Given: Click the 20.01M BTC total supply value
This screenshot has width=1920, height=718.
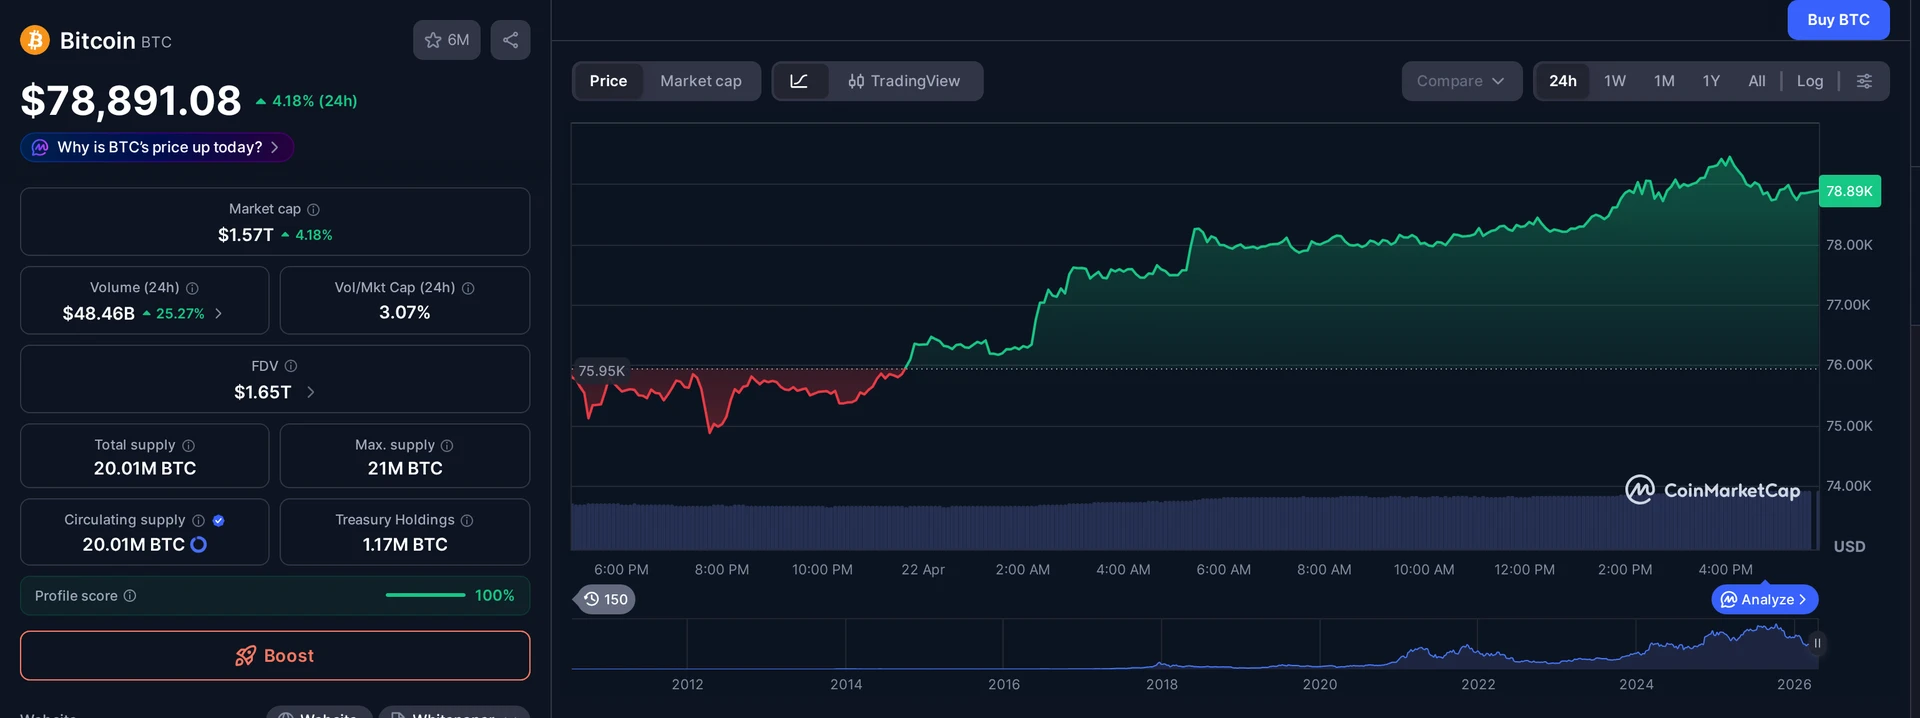Looking at the screenshot, I should pyautogui.click(x=145, y=469).
